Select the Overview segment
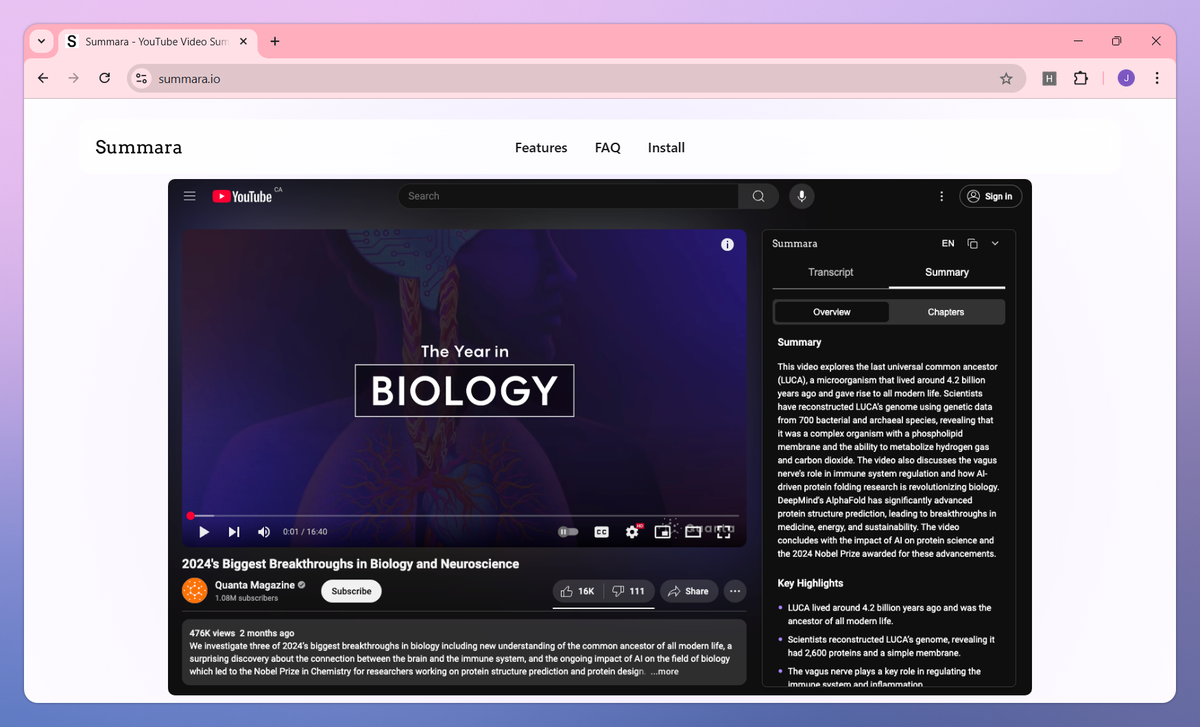 point(831,312)
